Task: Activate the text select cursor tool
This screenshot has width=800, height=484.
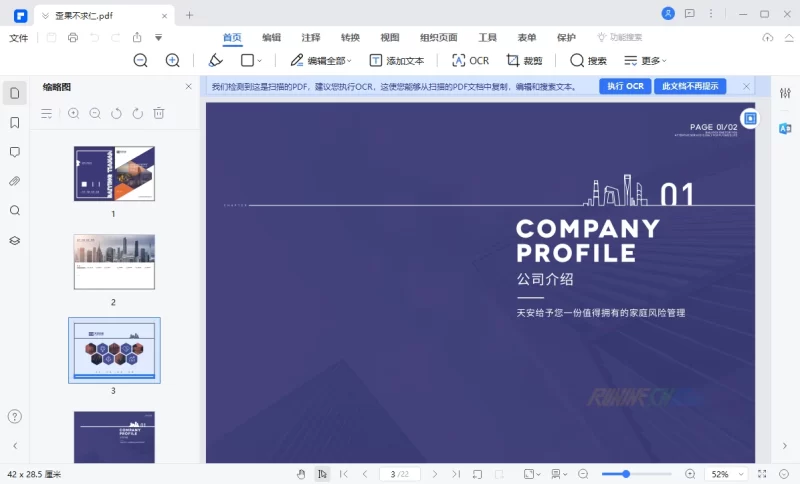Action: coord(322,474)
